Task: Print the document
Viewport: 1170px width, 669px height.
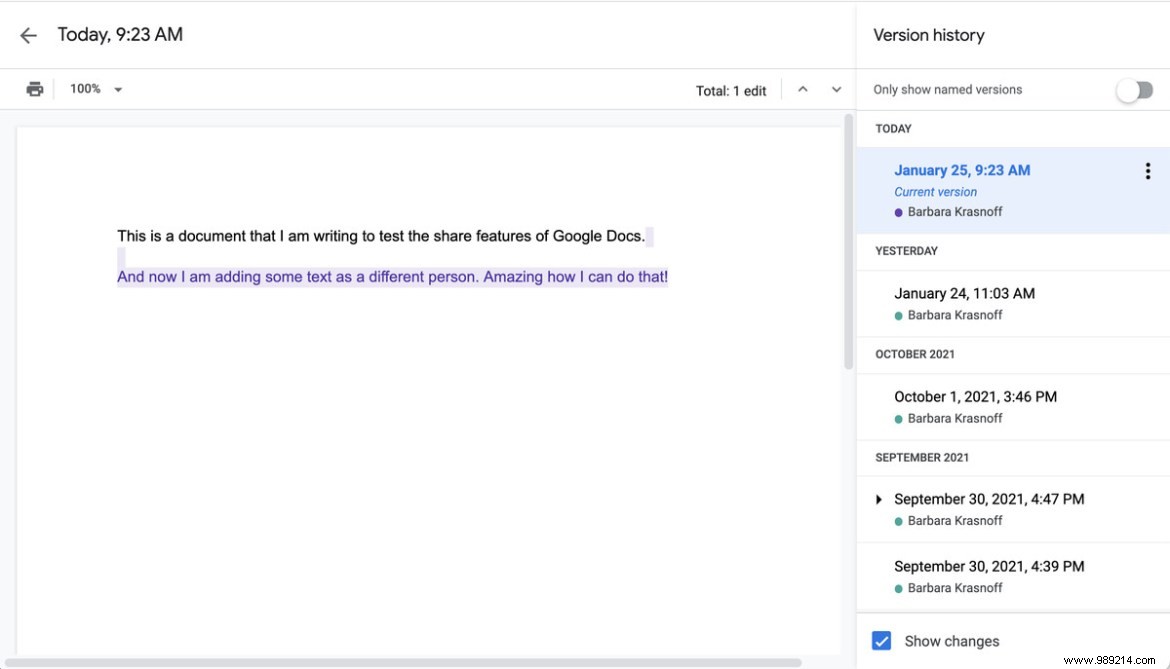Action: click(35, 88)
